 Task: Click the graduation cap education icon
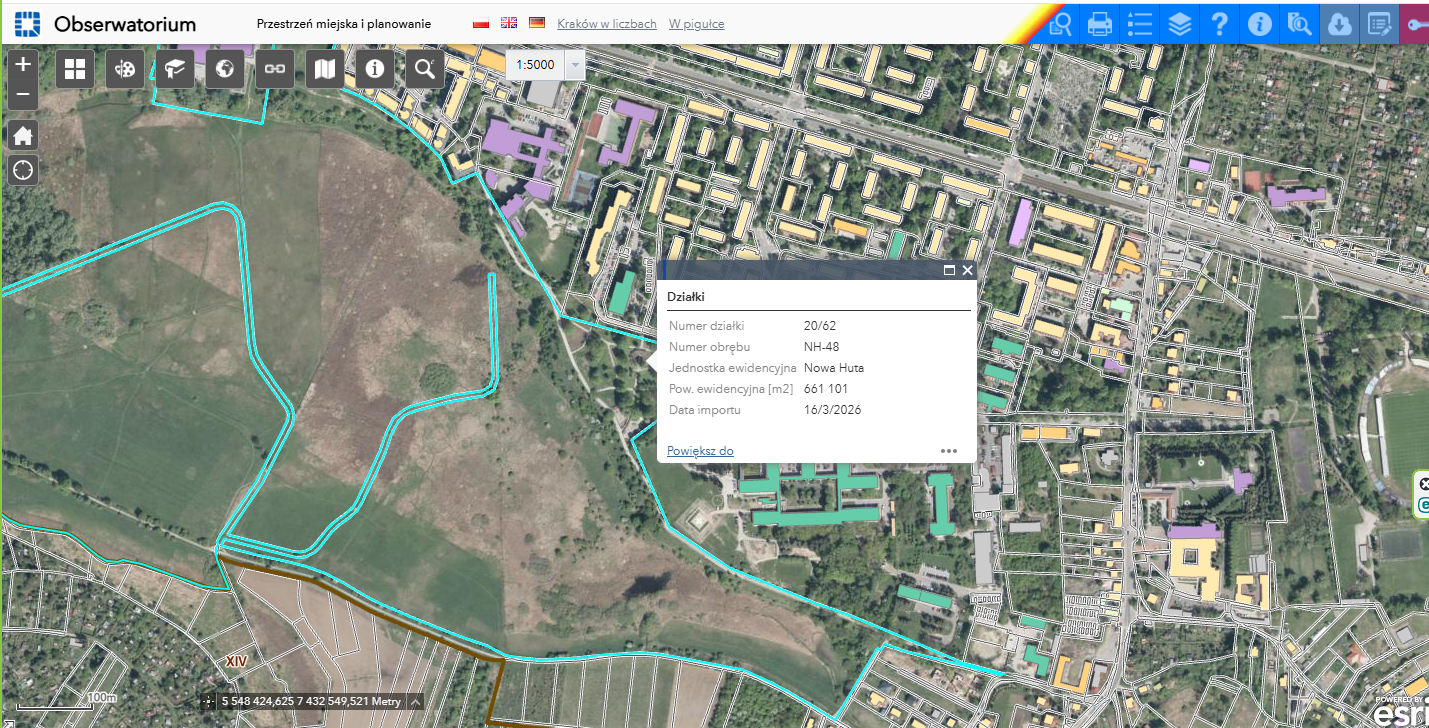coord(175,69)
